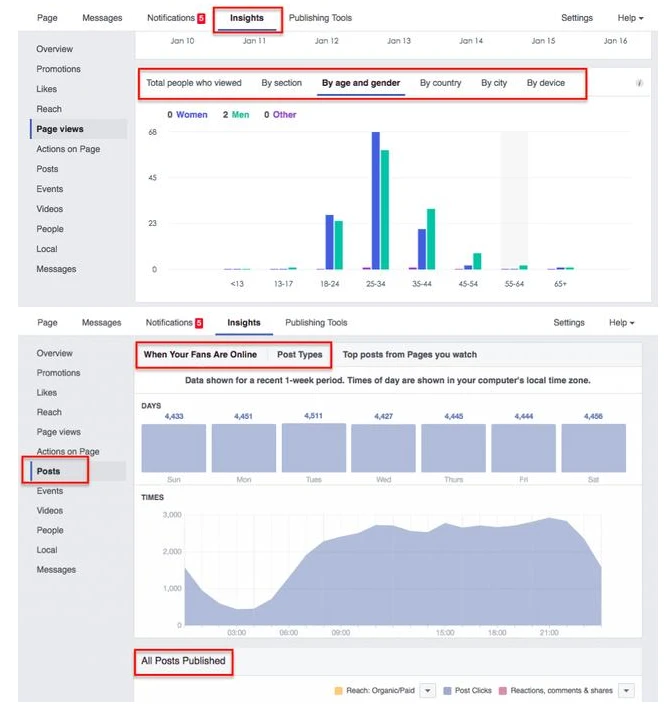The width and height of the screenshot is (671, 710).
Task: Expand the Help menu in the lower nav bar
Action: [622, 323]
